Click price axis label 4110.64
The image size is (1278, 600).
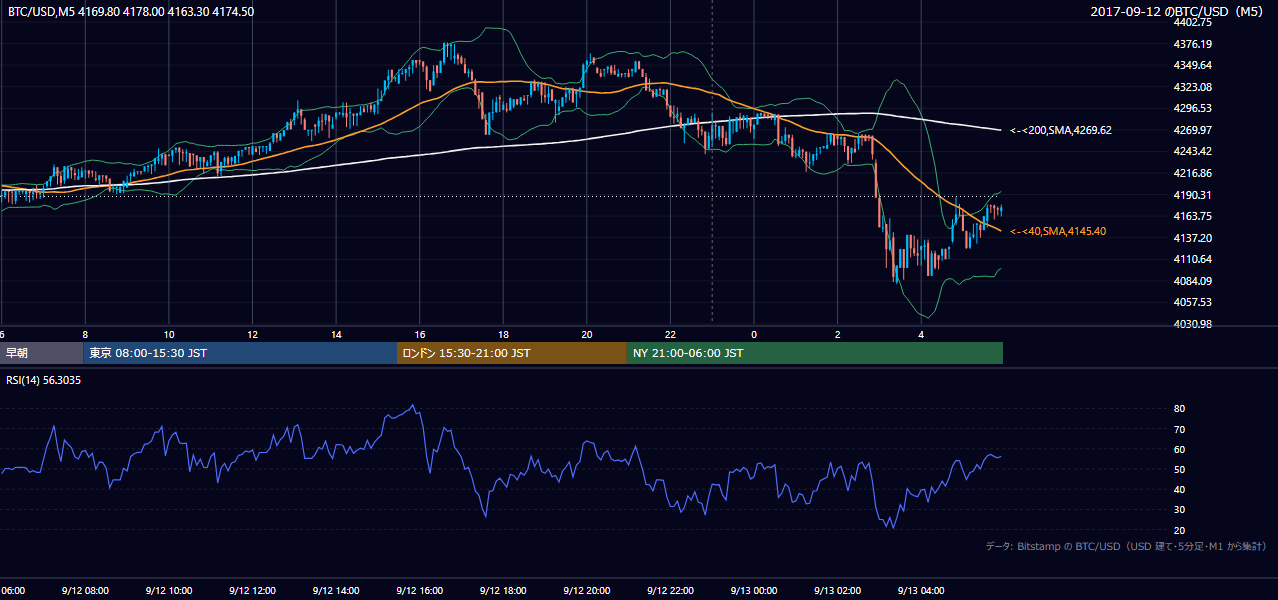click(x=1192, y=259)
